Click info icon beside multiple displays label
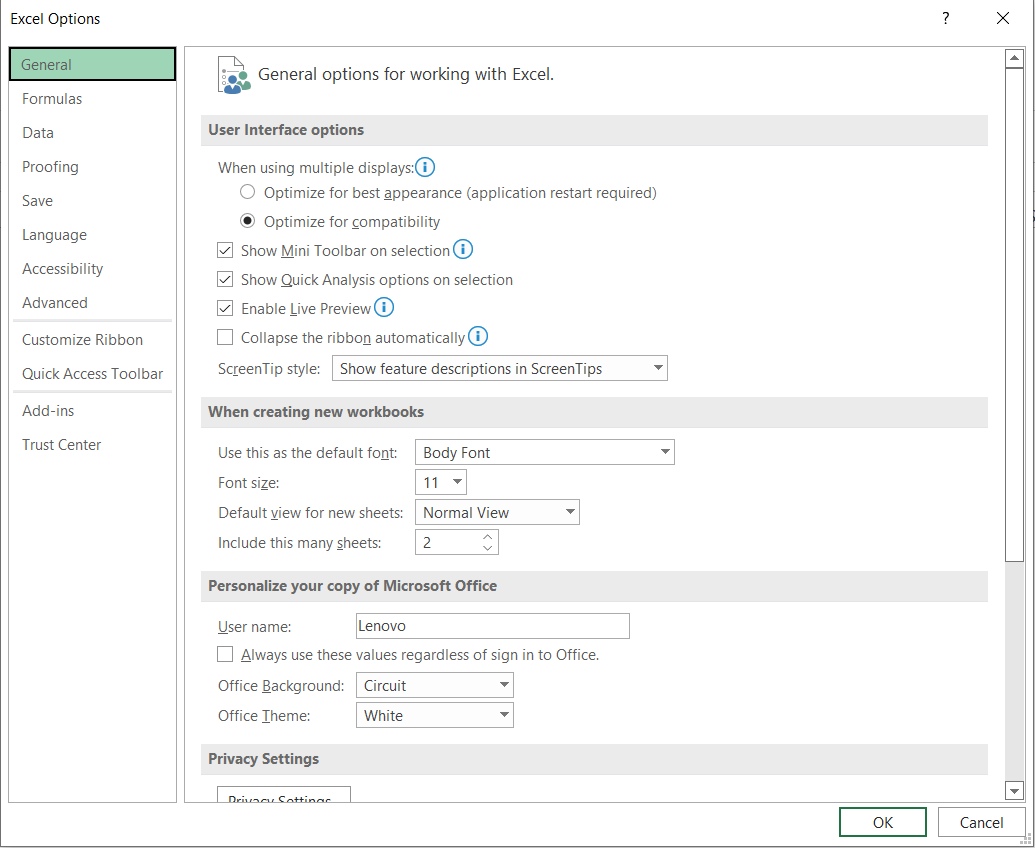Screen dimensions: 1035x848 pyautogui.click(x=425, y=167)
